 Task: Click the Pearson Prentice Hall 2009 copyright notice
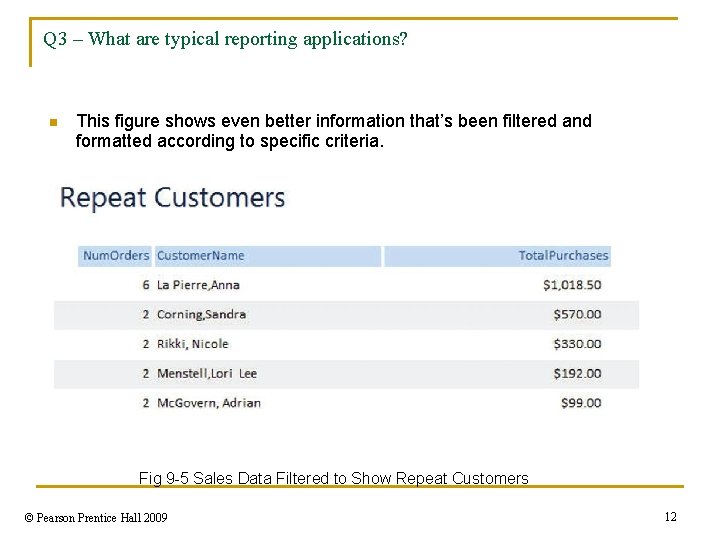tap(96, 517)
